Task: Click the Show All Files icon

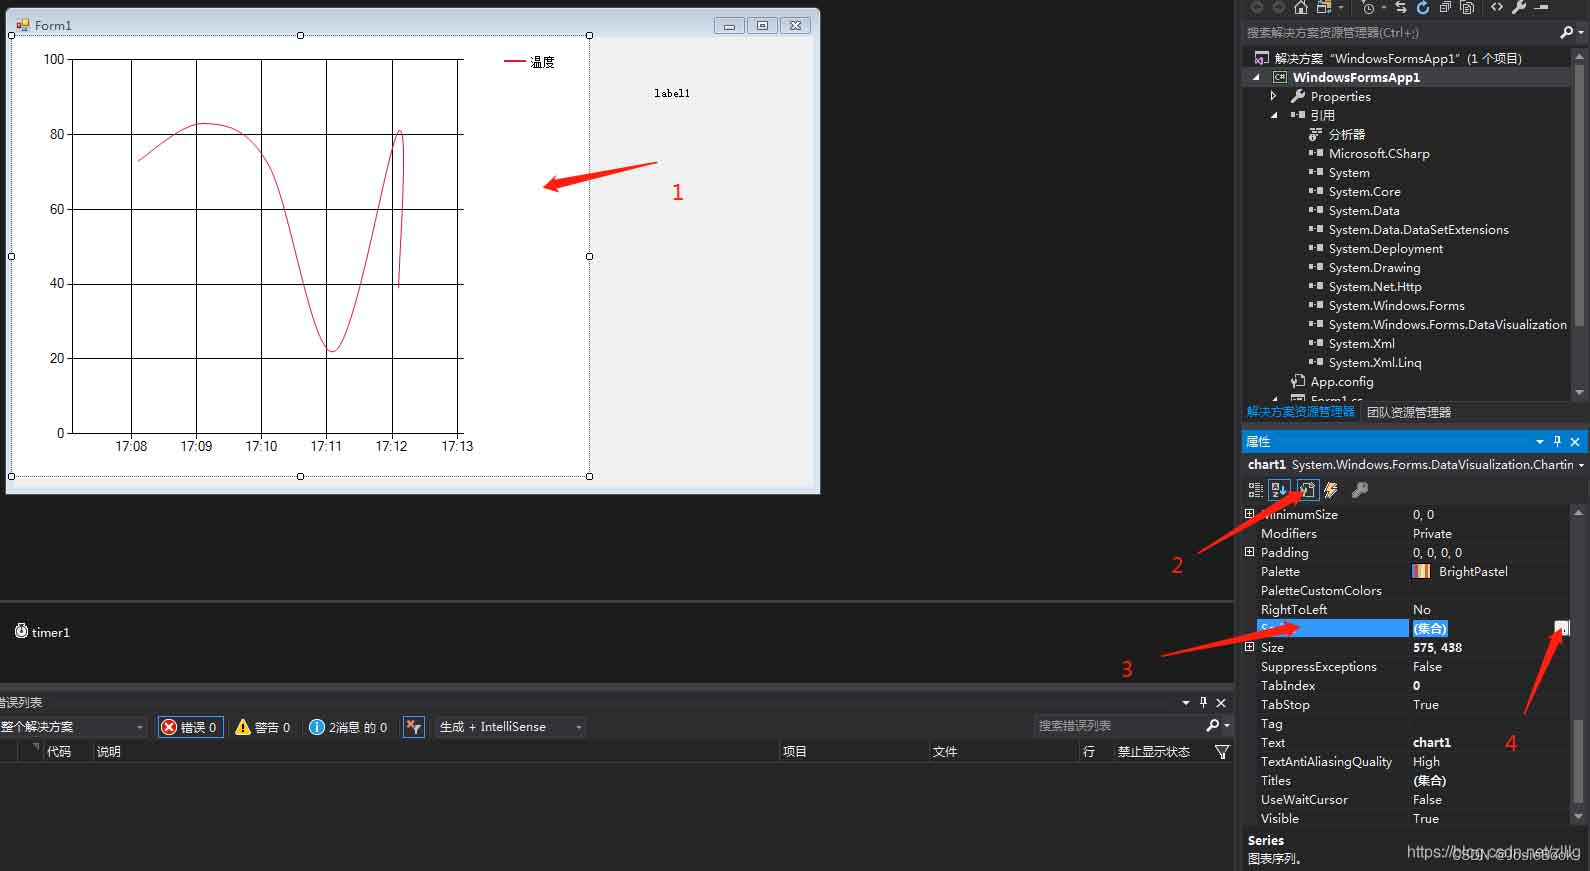Action: click(x=1467, y=7)
